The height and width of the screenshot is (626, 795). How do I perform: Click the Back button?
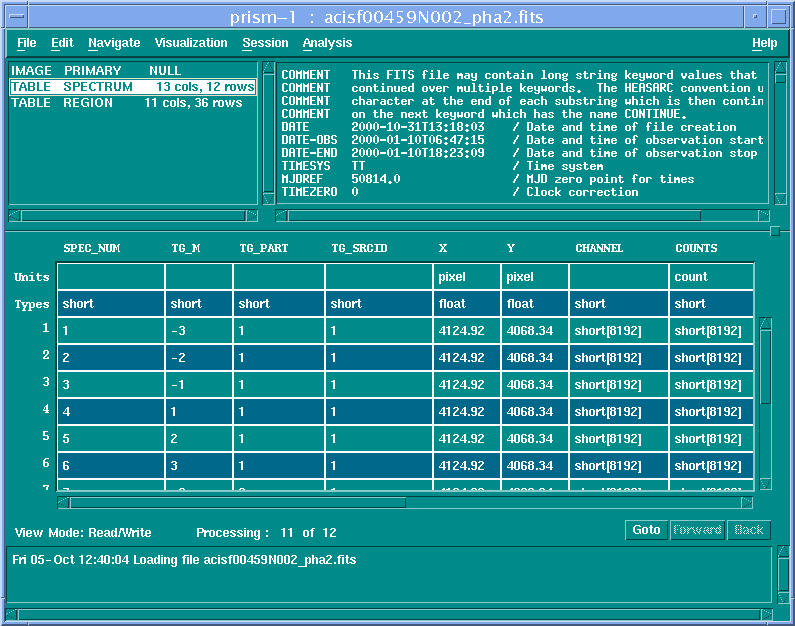749,530
